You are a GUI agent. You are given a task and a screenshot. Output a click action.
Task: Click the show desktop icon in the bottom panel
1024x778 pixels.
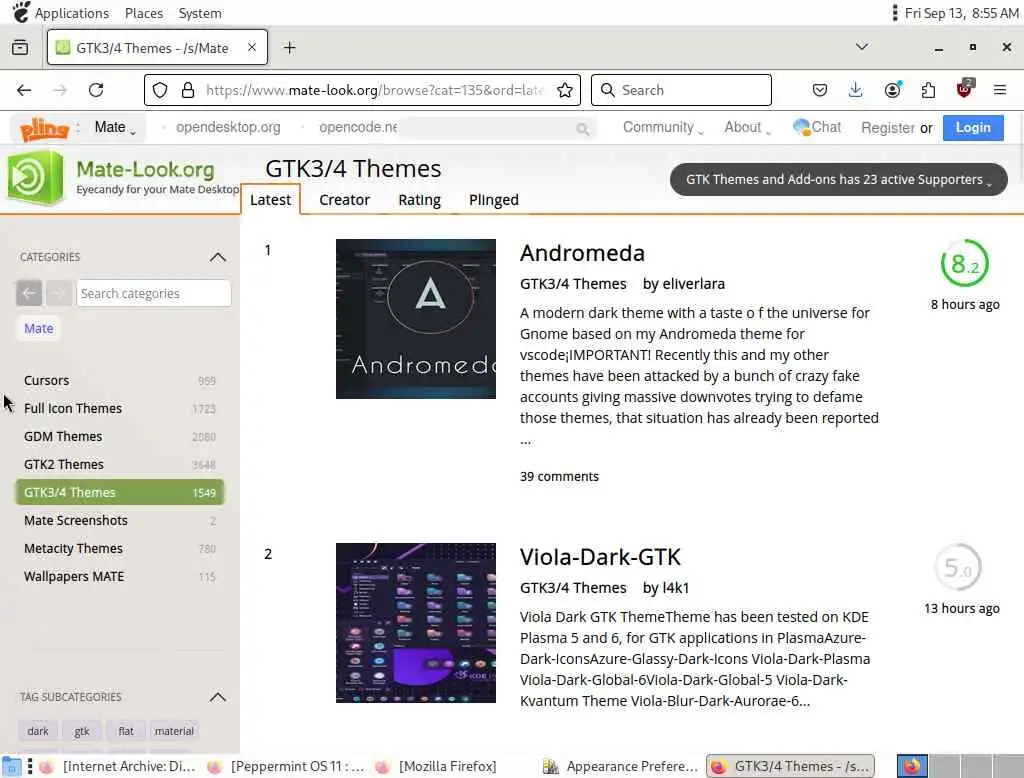tap(11, 766)
